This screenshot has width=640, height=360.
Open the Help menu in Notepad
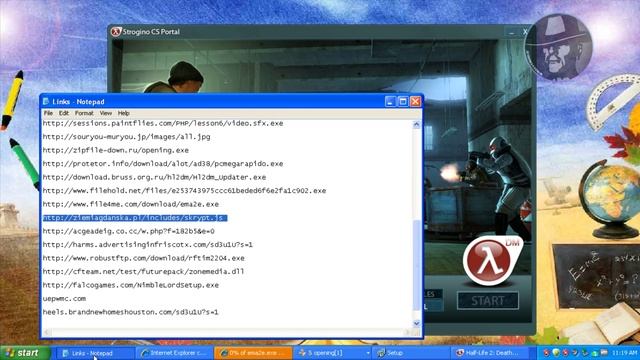click(x=124, y=113)
